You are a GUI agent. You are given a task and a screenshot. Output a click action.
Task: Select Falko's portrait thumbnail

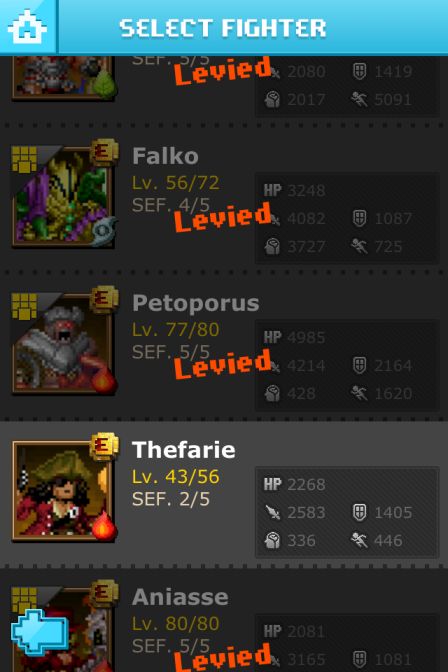click(x=63, y=197)
